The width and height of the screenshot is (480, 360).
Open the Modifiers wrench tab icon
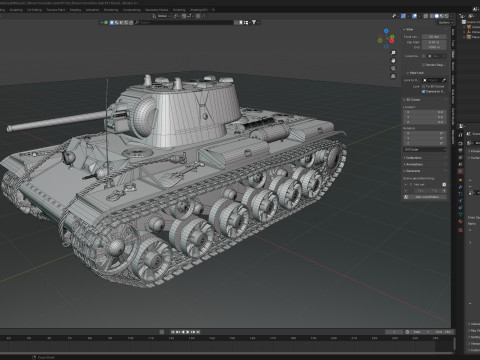460,187
